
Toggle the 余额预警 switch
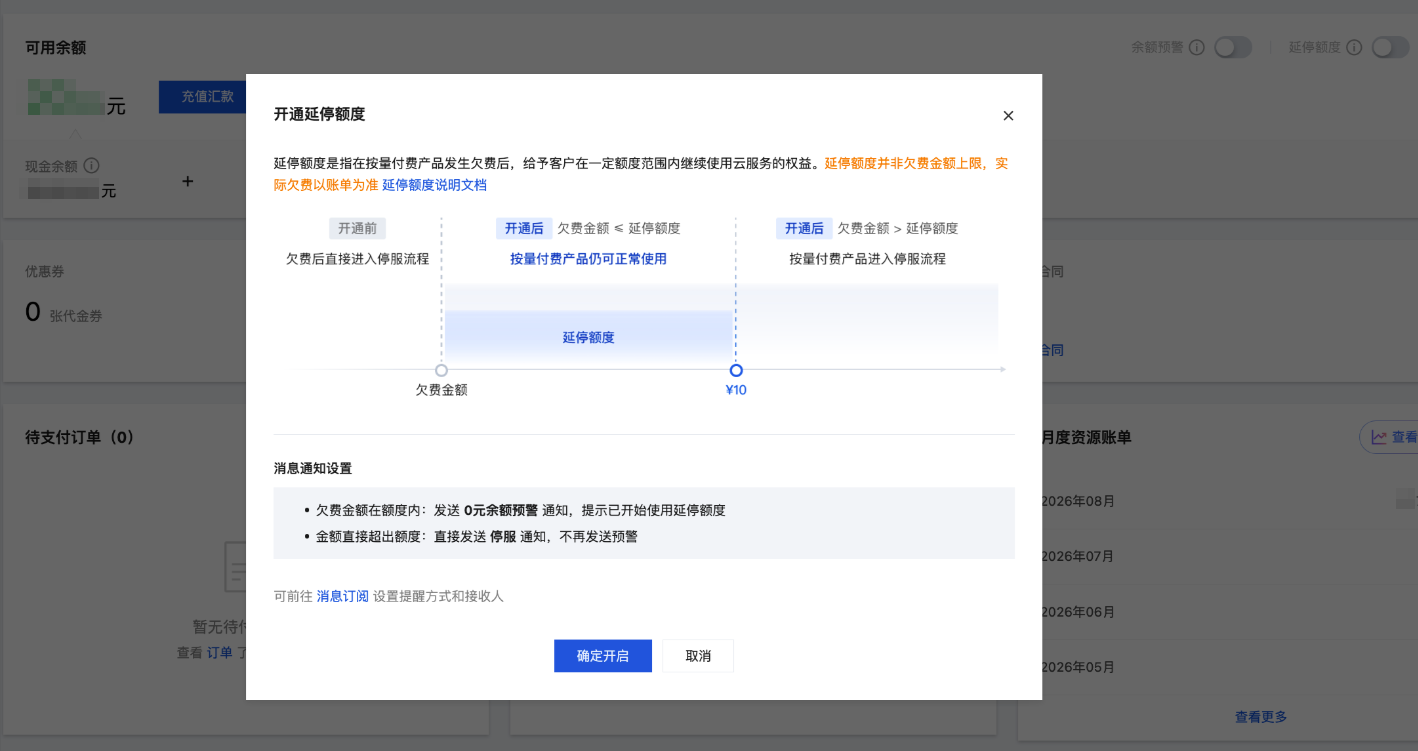(x=1233, y=47)
